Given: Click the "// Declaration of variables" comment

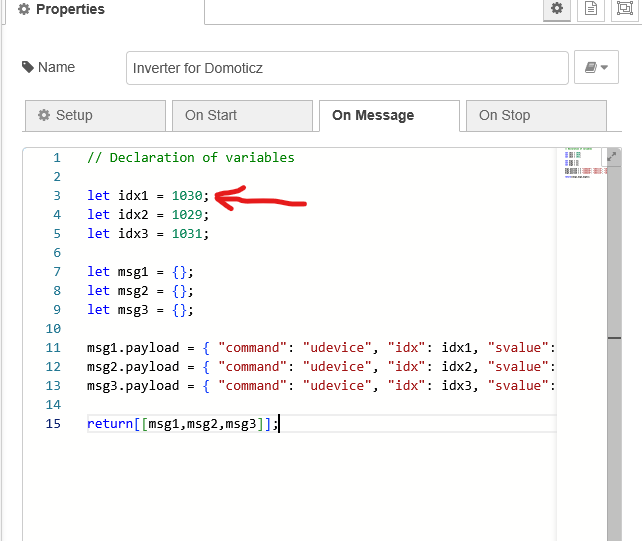Looking at the screenshot, I should point(191,158).
